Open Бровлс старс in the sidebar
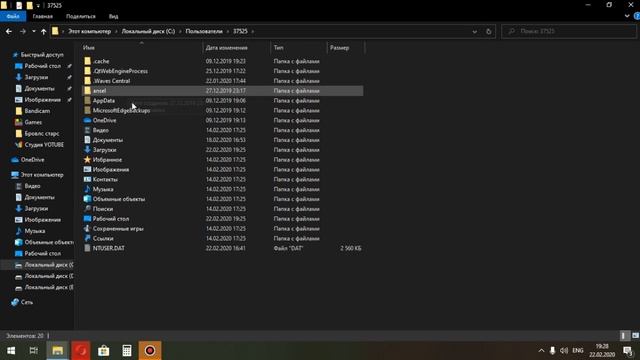The width and height of the screenshot is (640, 360). pyautogui.click(x=42, y=133)
